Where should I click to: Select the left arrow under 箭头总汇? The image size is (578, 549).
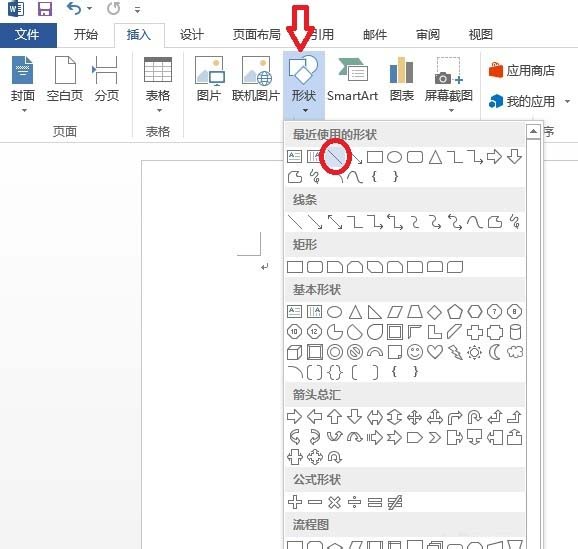(x=314, y=417)
